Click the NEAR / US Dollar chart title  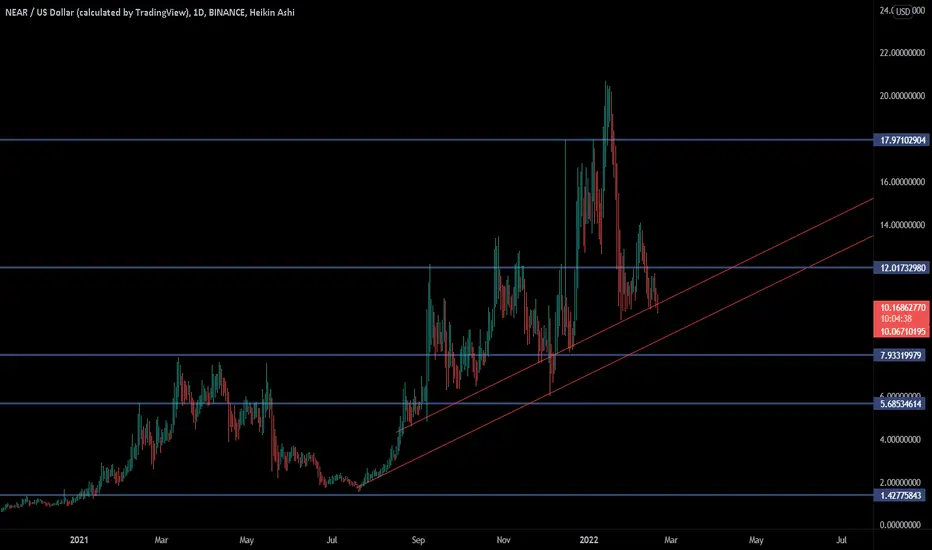(x=150, y=12)
